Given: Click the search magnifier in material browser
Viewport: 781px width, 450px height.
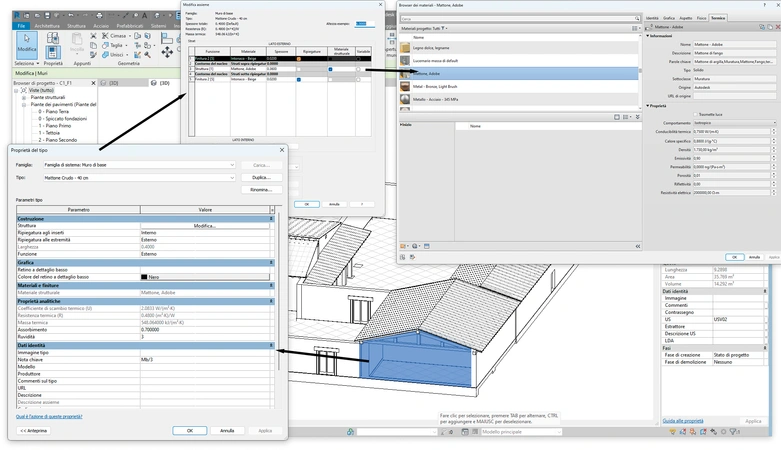Looking at the screenshot, I should point(637,18).
